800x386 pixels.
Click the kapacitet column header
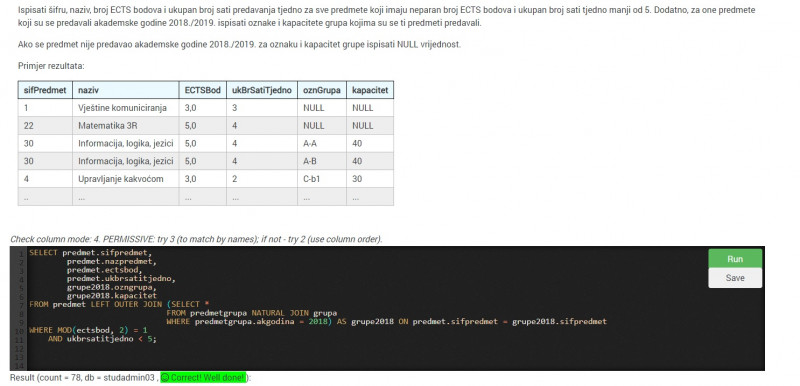click(x=370, y=90)
